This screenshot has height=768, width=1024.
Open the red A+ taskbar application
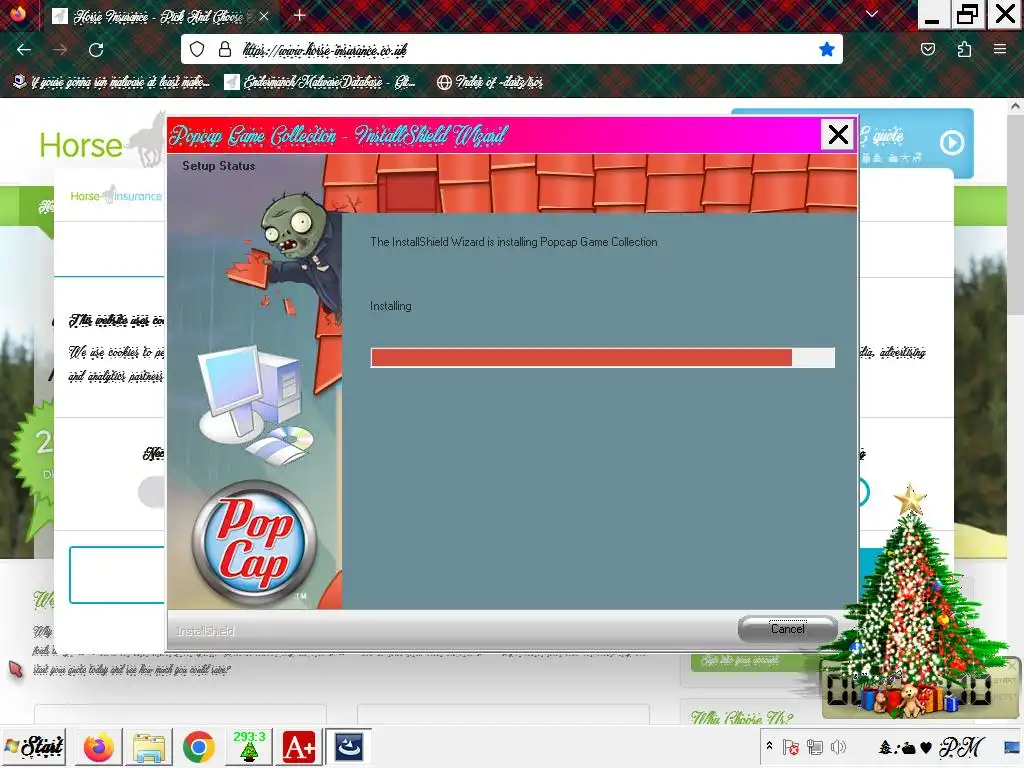pyautogui.click(x=298, y=746)
